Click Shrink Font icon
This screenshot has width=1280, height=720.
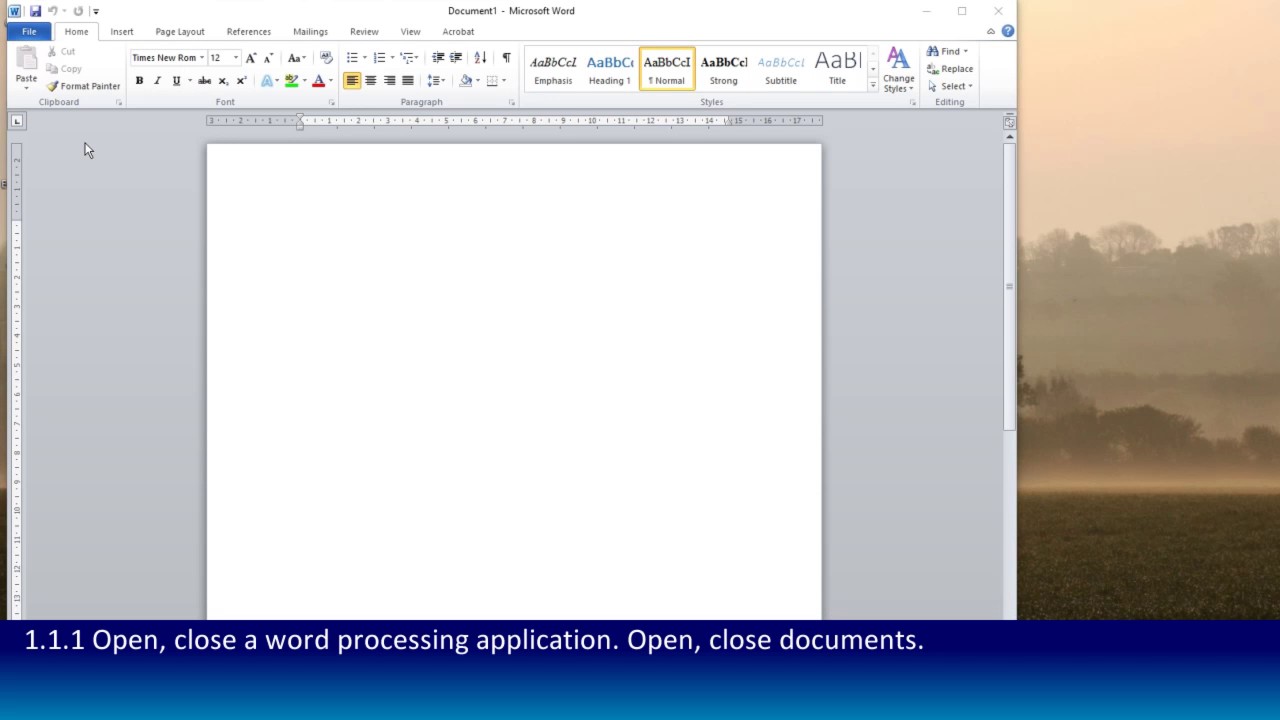[x=268, y=58]
